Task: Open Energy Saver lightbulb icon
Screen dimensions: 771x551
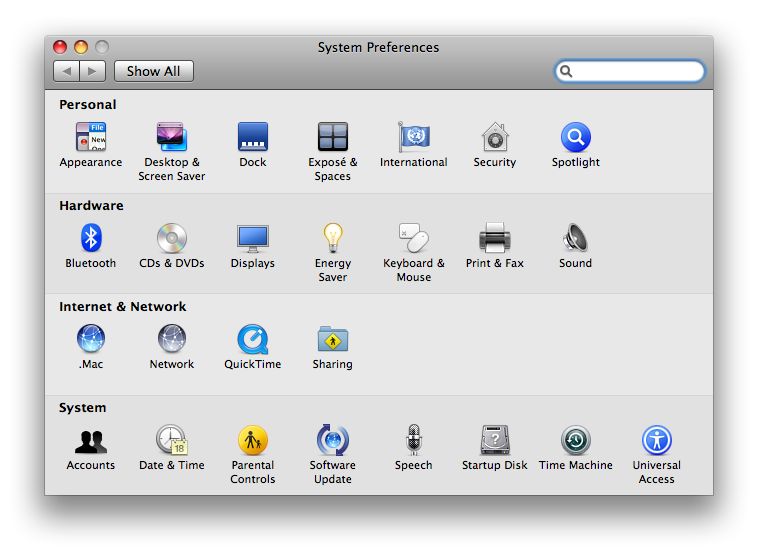Action: (333, 237)
